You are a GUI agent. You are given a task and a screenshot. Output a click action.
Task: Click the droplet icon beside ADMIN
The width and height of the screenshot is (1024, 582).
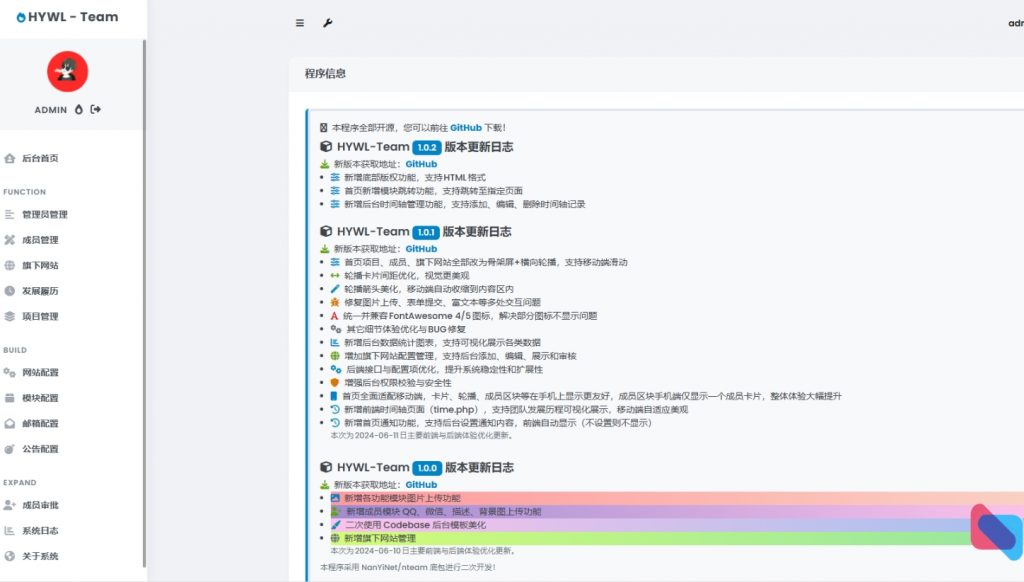[x=78, y=110]
